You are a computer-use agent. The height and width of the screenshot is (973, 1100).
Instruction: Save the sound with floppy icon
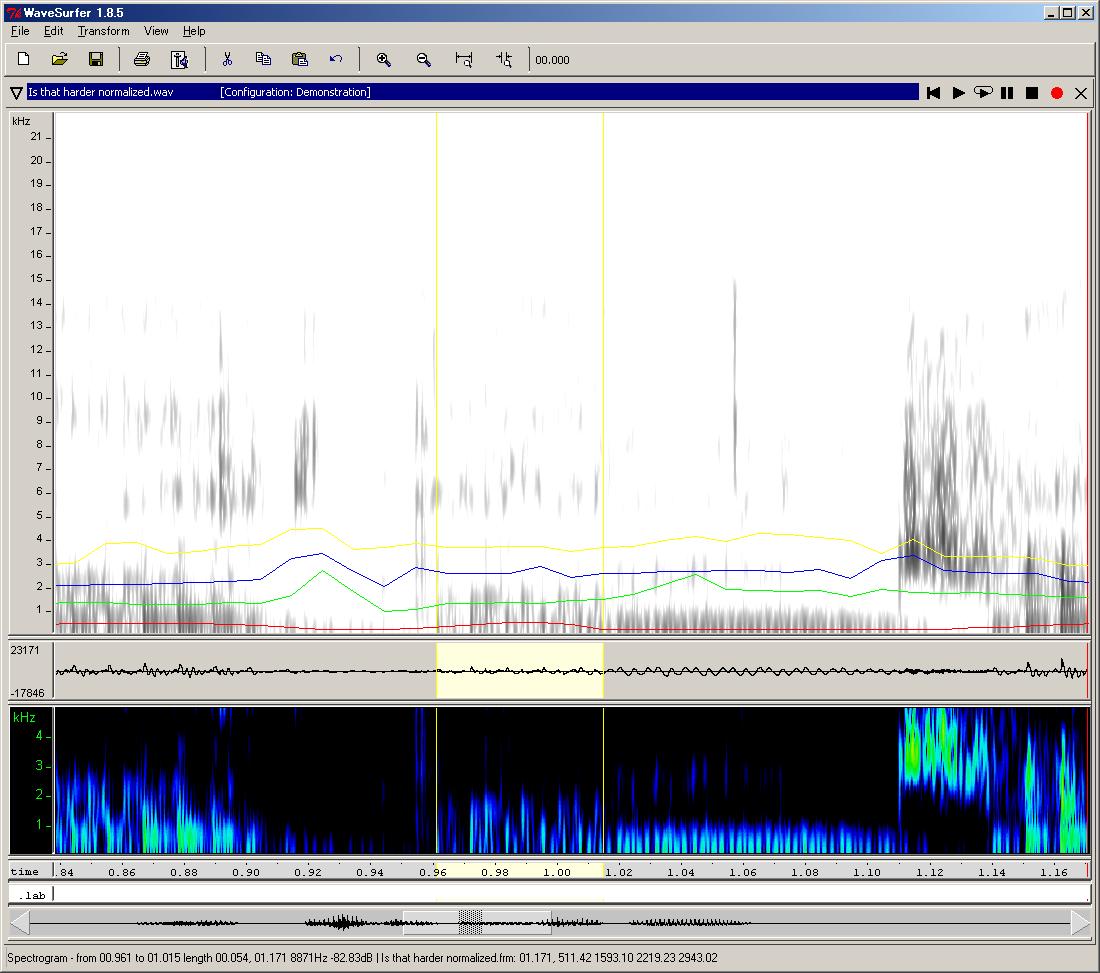(x=96, y=60)
